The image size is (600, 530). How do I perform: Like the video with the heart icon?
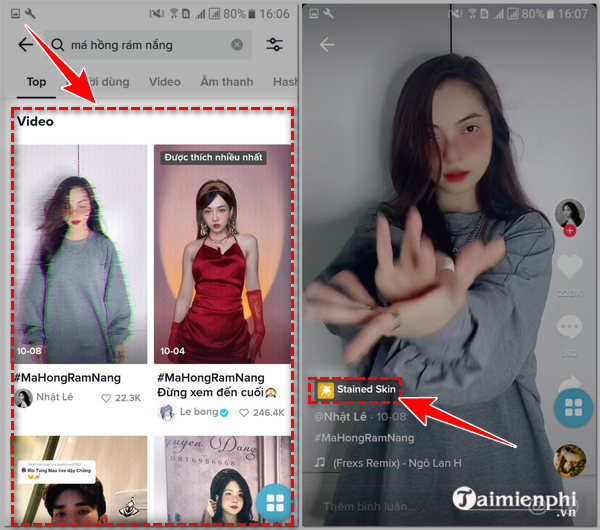click(x=570, y=266)
